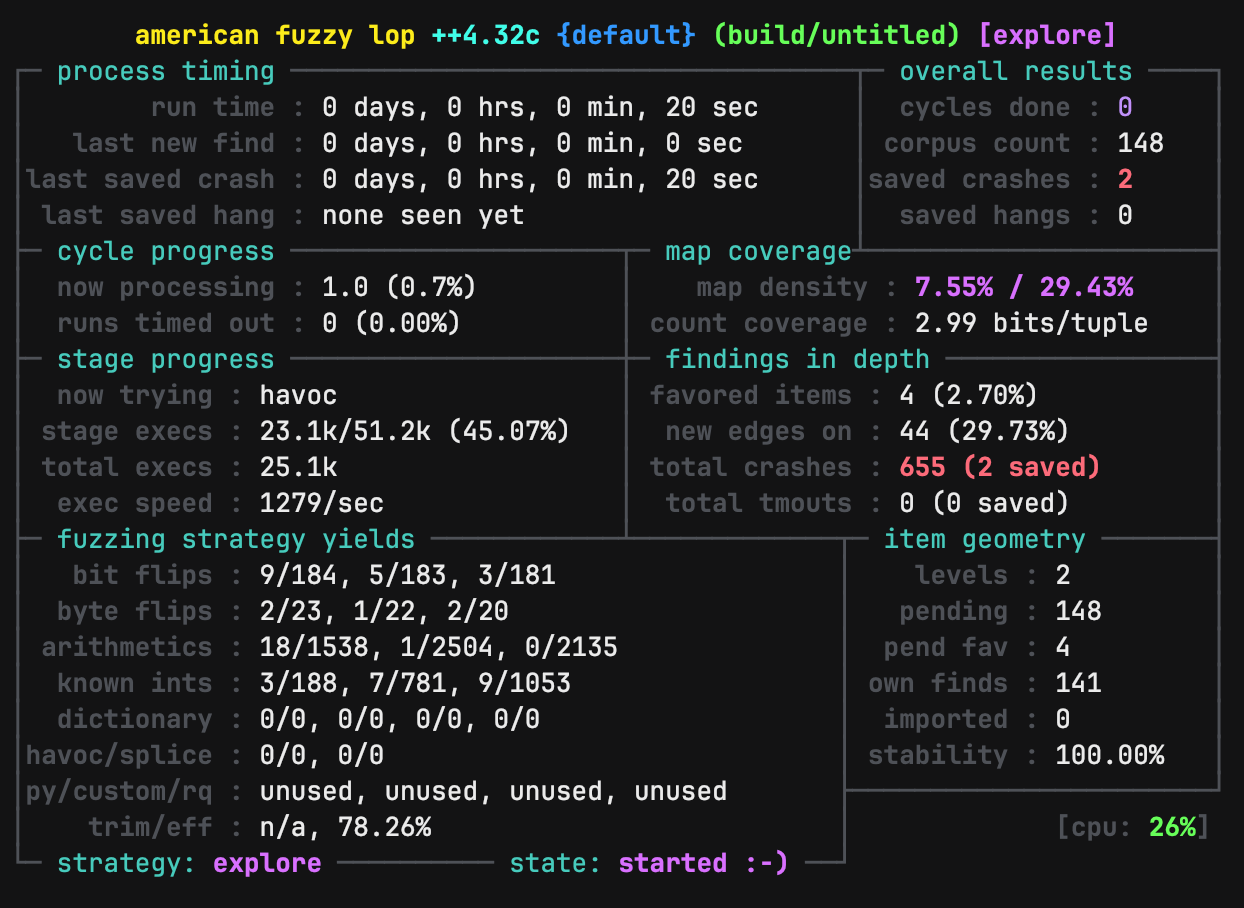This screenshot has height=908, width=1244.
Task: Click the runs timed out value '0 (0.00%)'
Action: point(391,324)
